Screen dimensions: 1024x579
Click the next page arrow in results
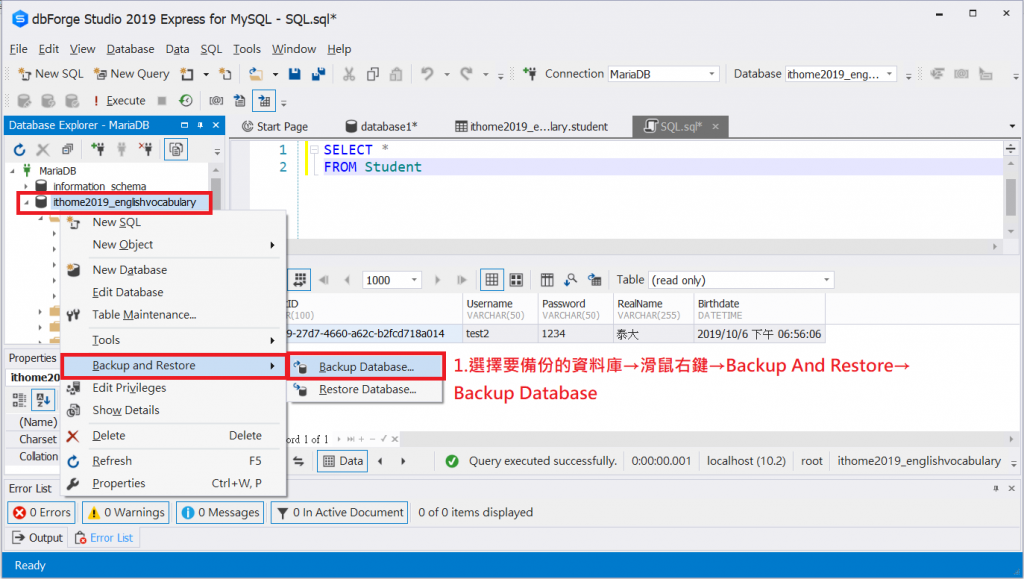click(438, 280)
